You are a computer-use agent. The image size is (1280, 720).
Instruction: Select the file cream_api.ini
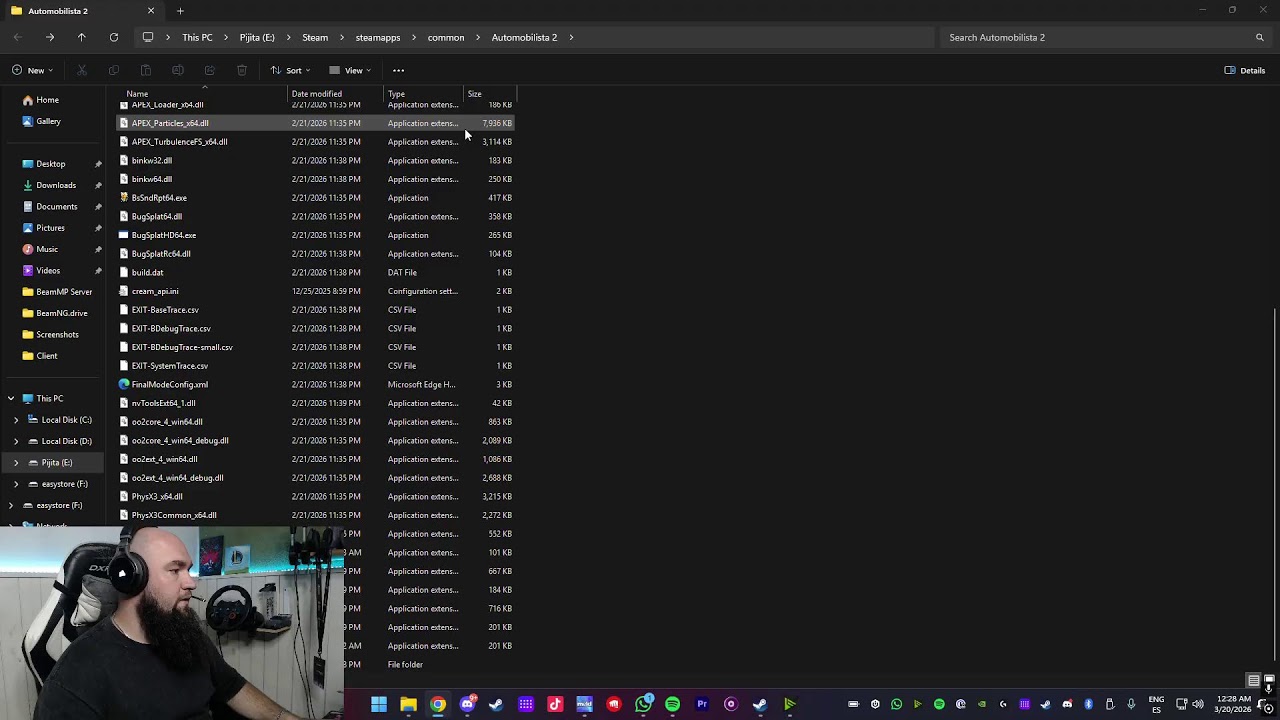(155, 291)
